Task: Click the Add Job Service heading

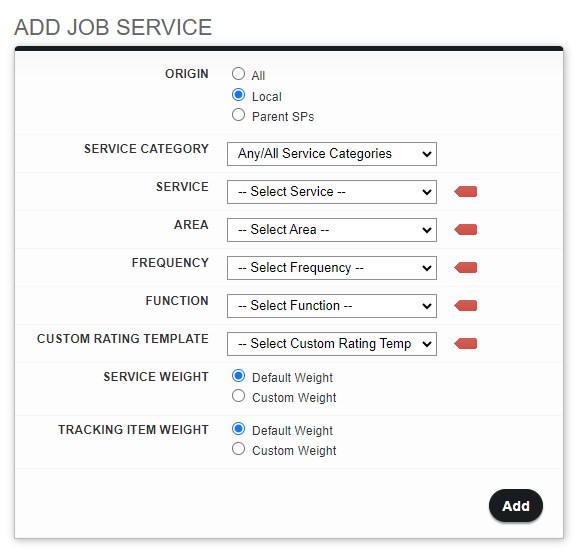Action: [x=113, y=27]
